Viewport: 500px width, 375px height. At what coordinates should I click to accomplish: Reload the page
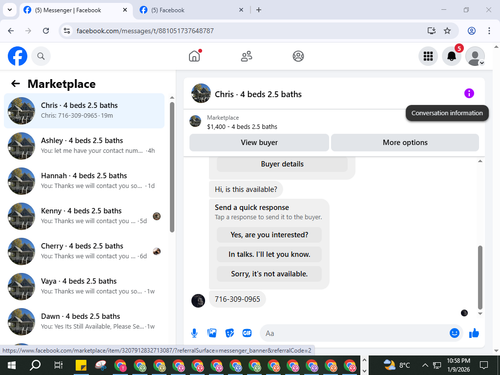(46, 31)
